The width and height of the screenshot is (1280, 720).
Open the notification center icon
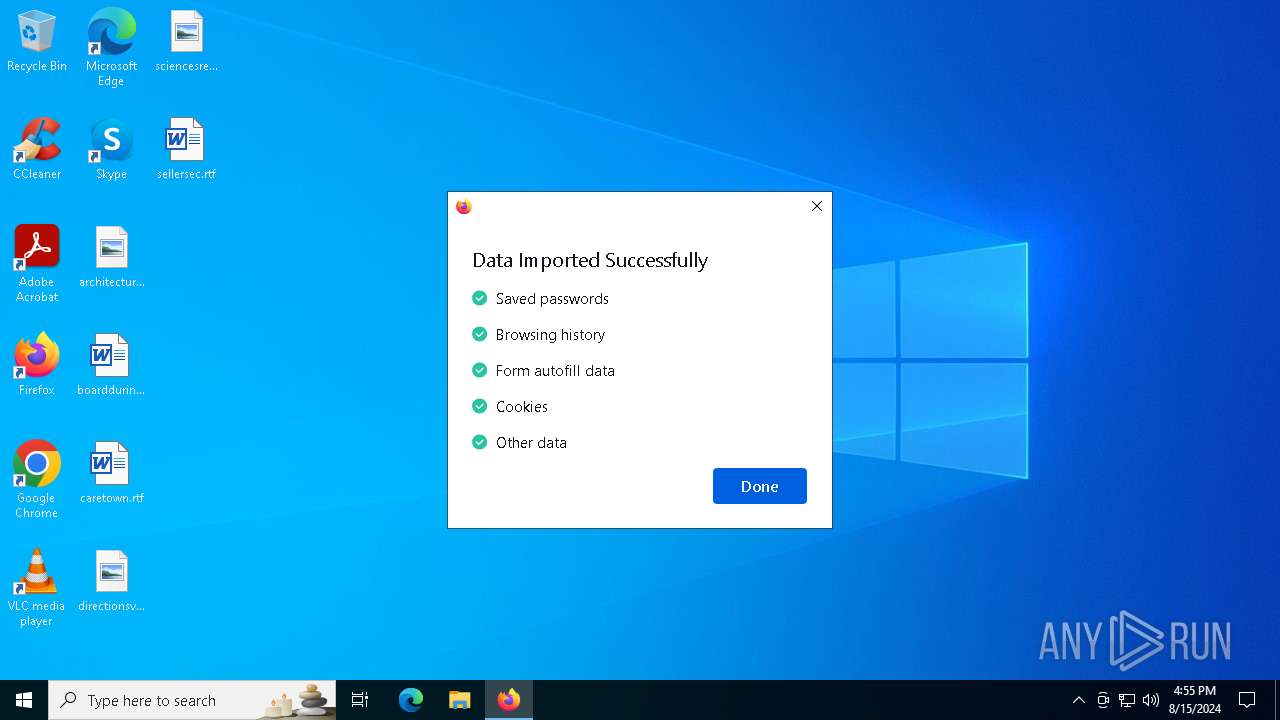1247,700
